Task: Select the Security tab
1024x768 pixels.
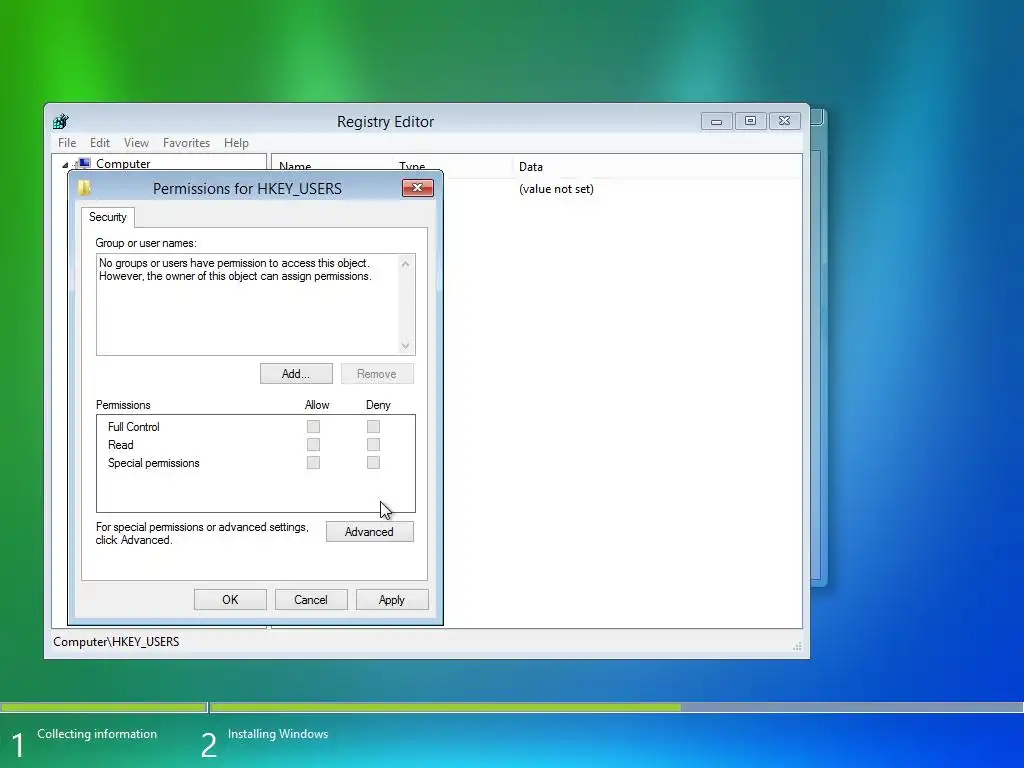Action: [x=108, y=217]
